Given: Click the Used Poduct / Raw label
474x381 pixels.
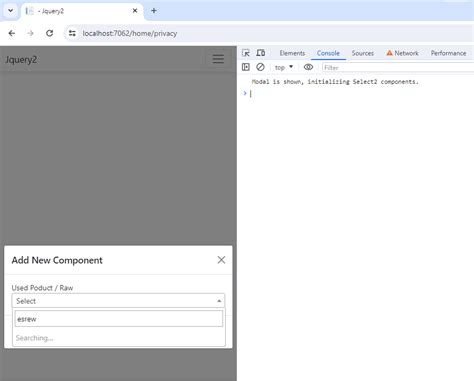Looking at the screenshot, I should tap(42, 288).
